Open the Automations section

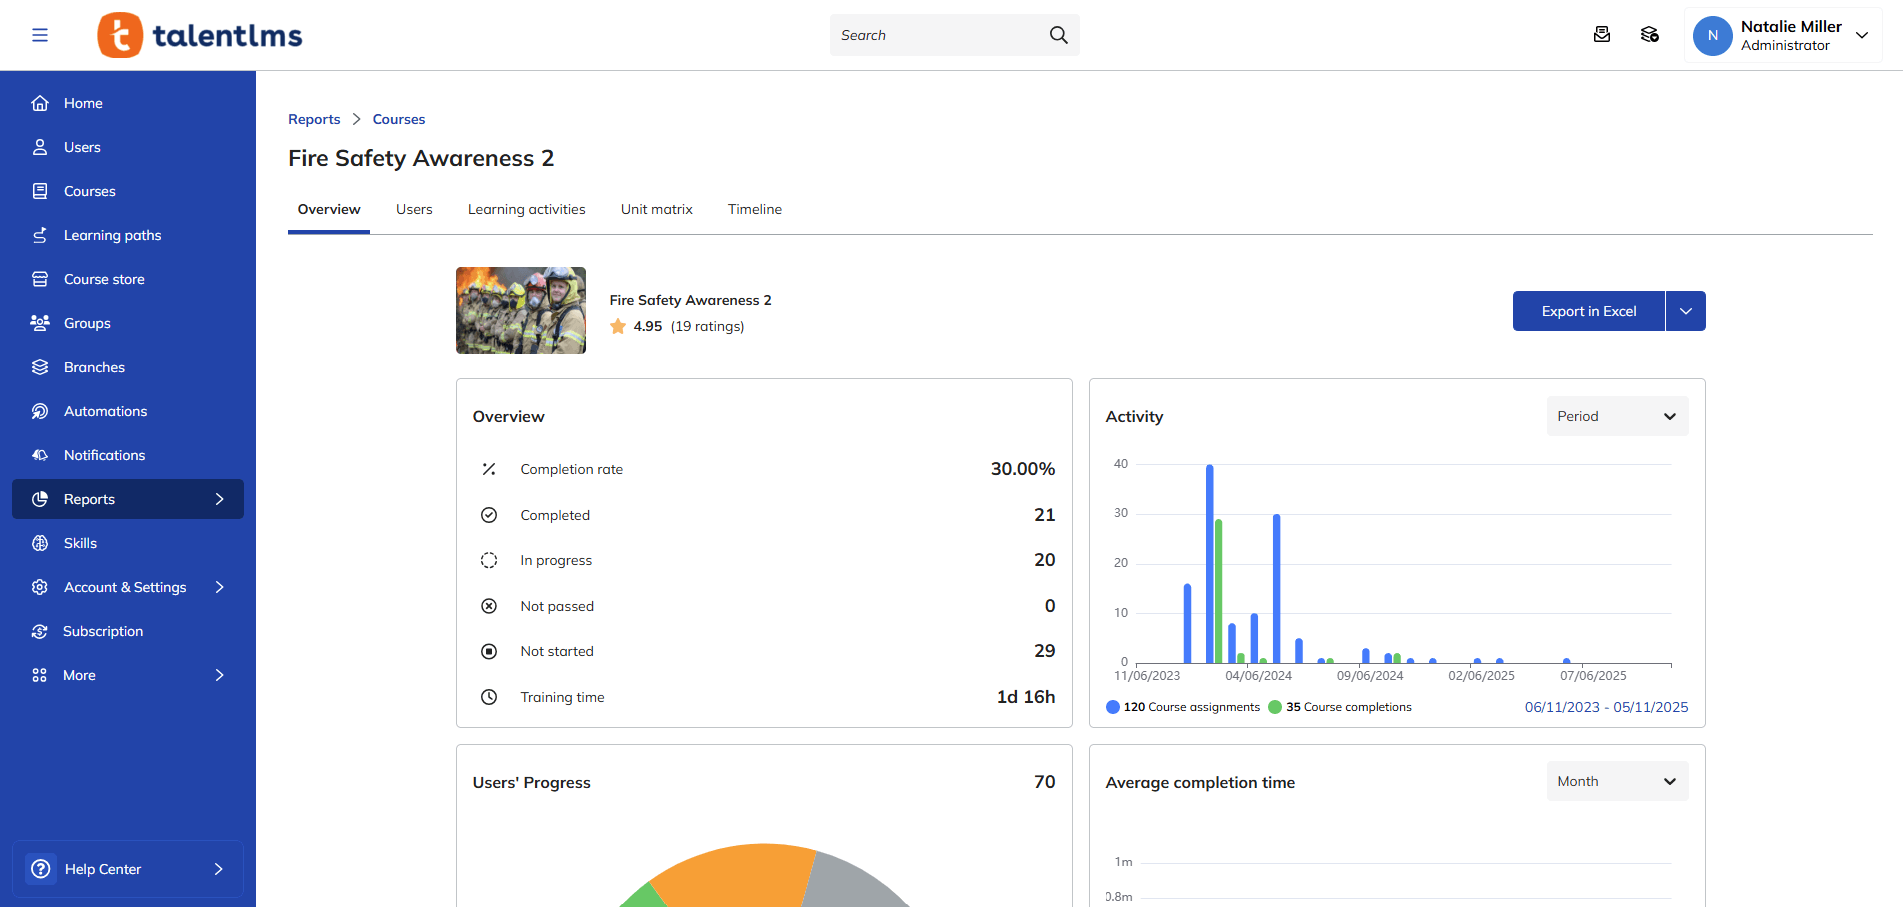pyautogui.click(x=104, y=411)
